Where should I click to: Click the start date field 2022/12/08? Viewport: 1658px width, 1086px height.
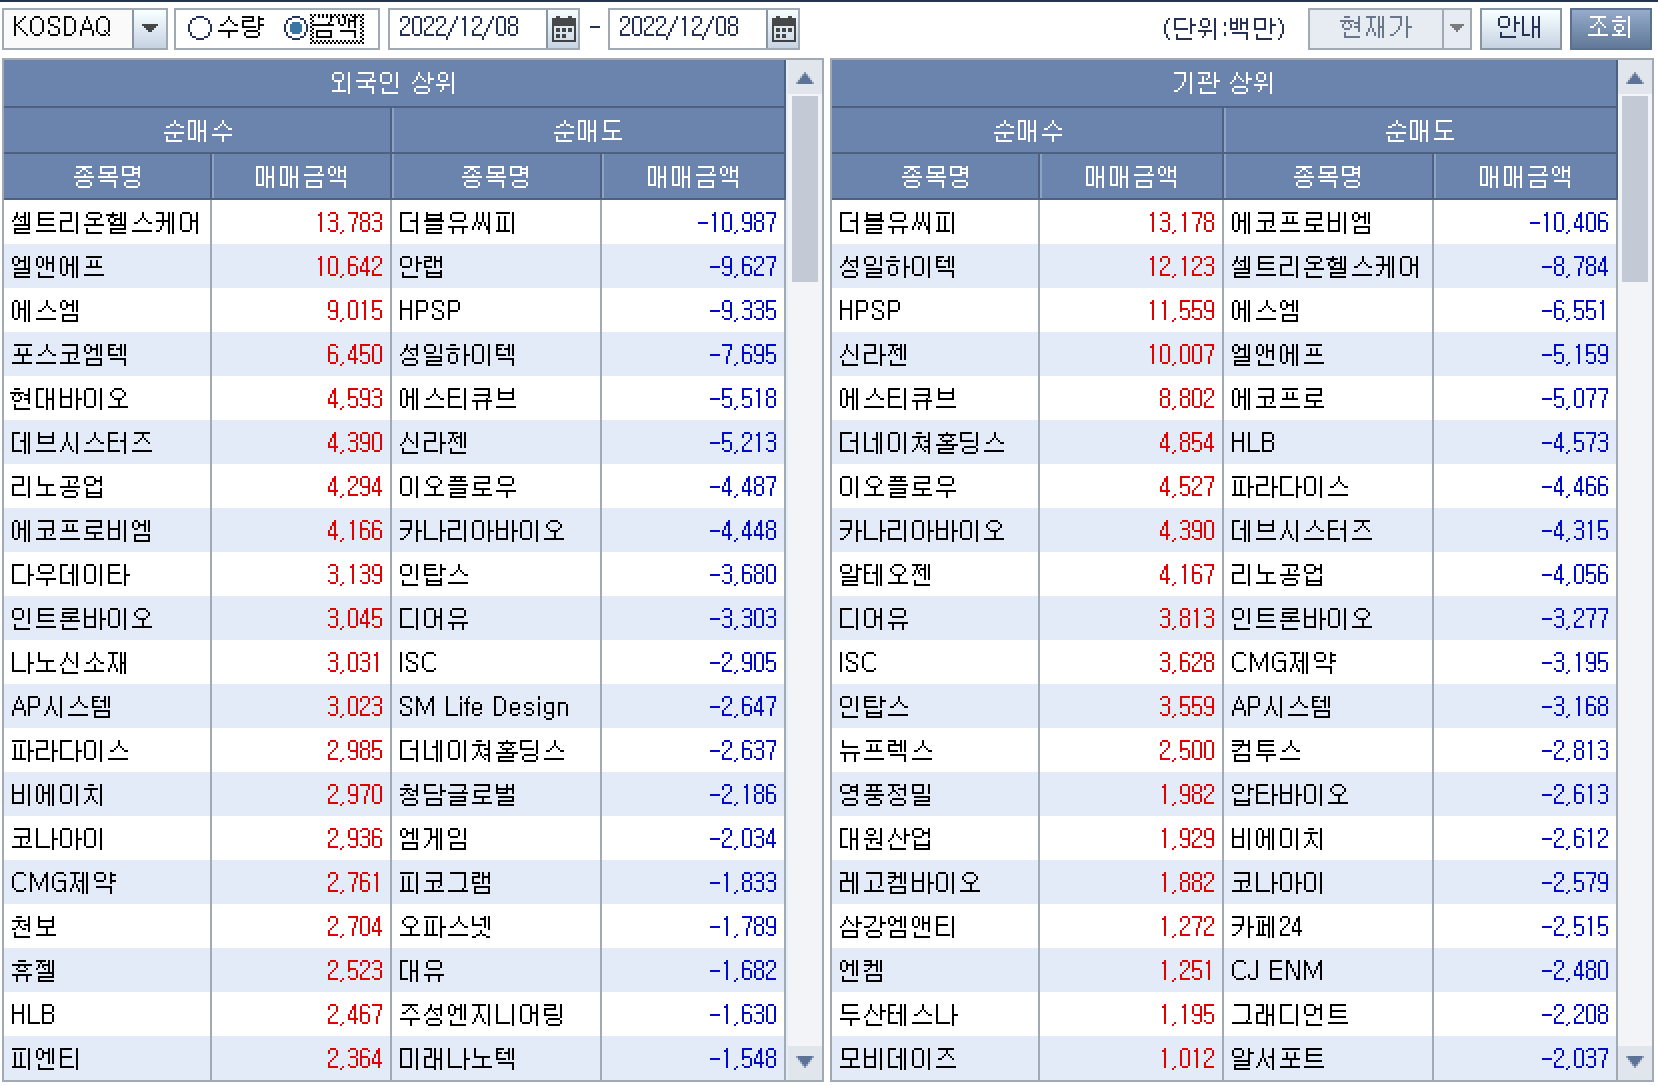(468, 29)
